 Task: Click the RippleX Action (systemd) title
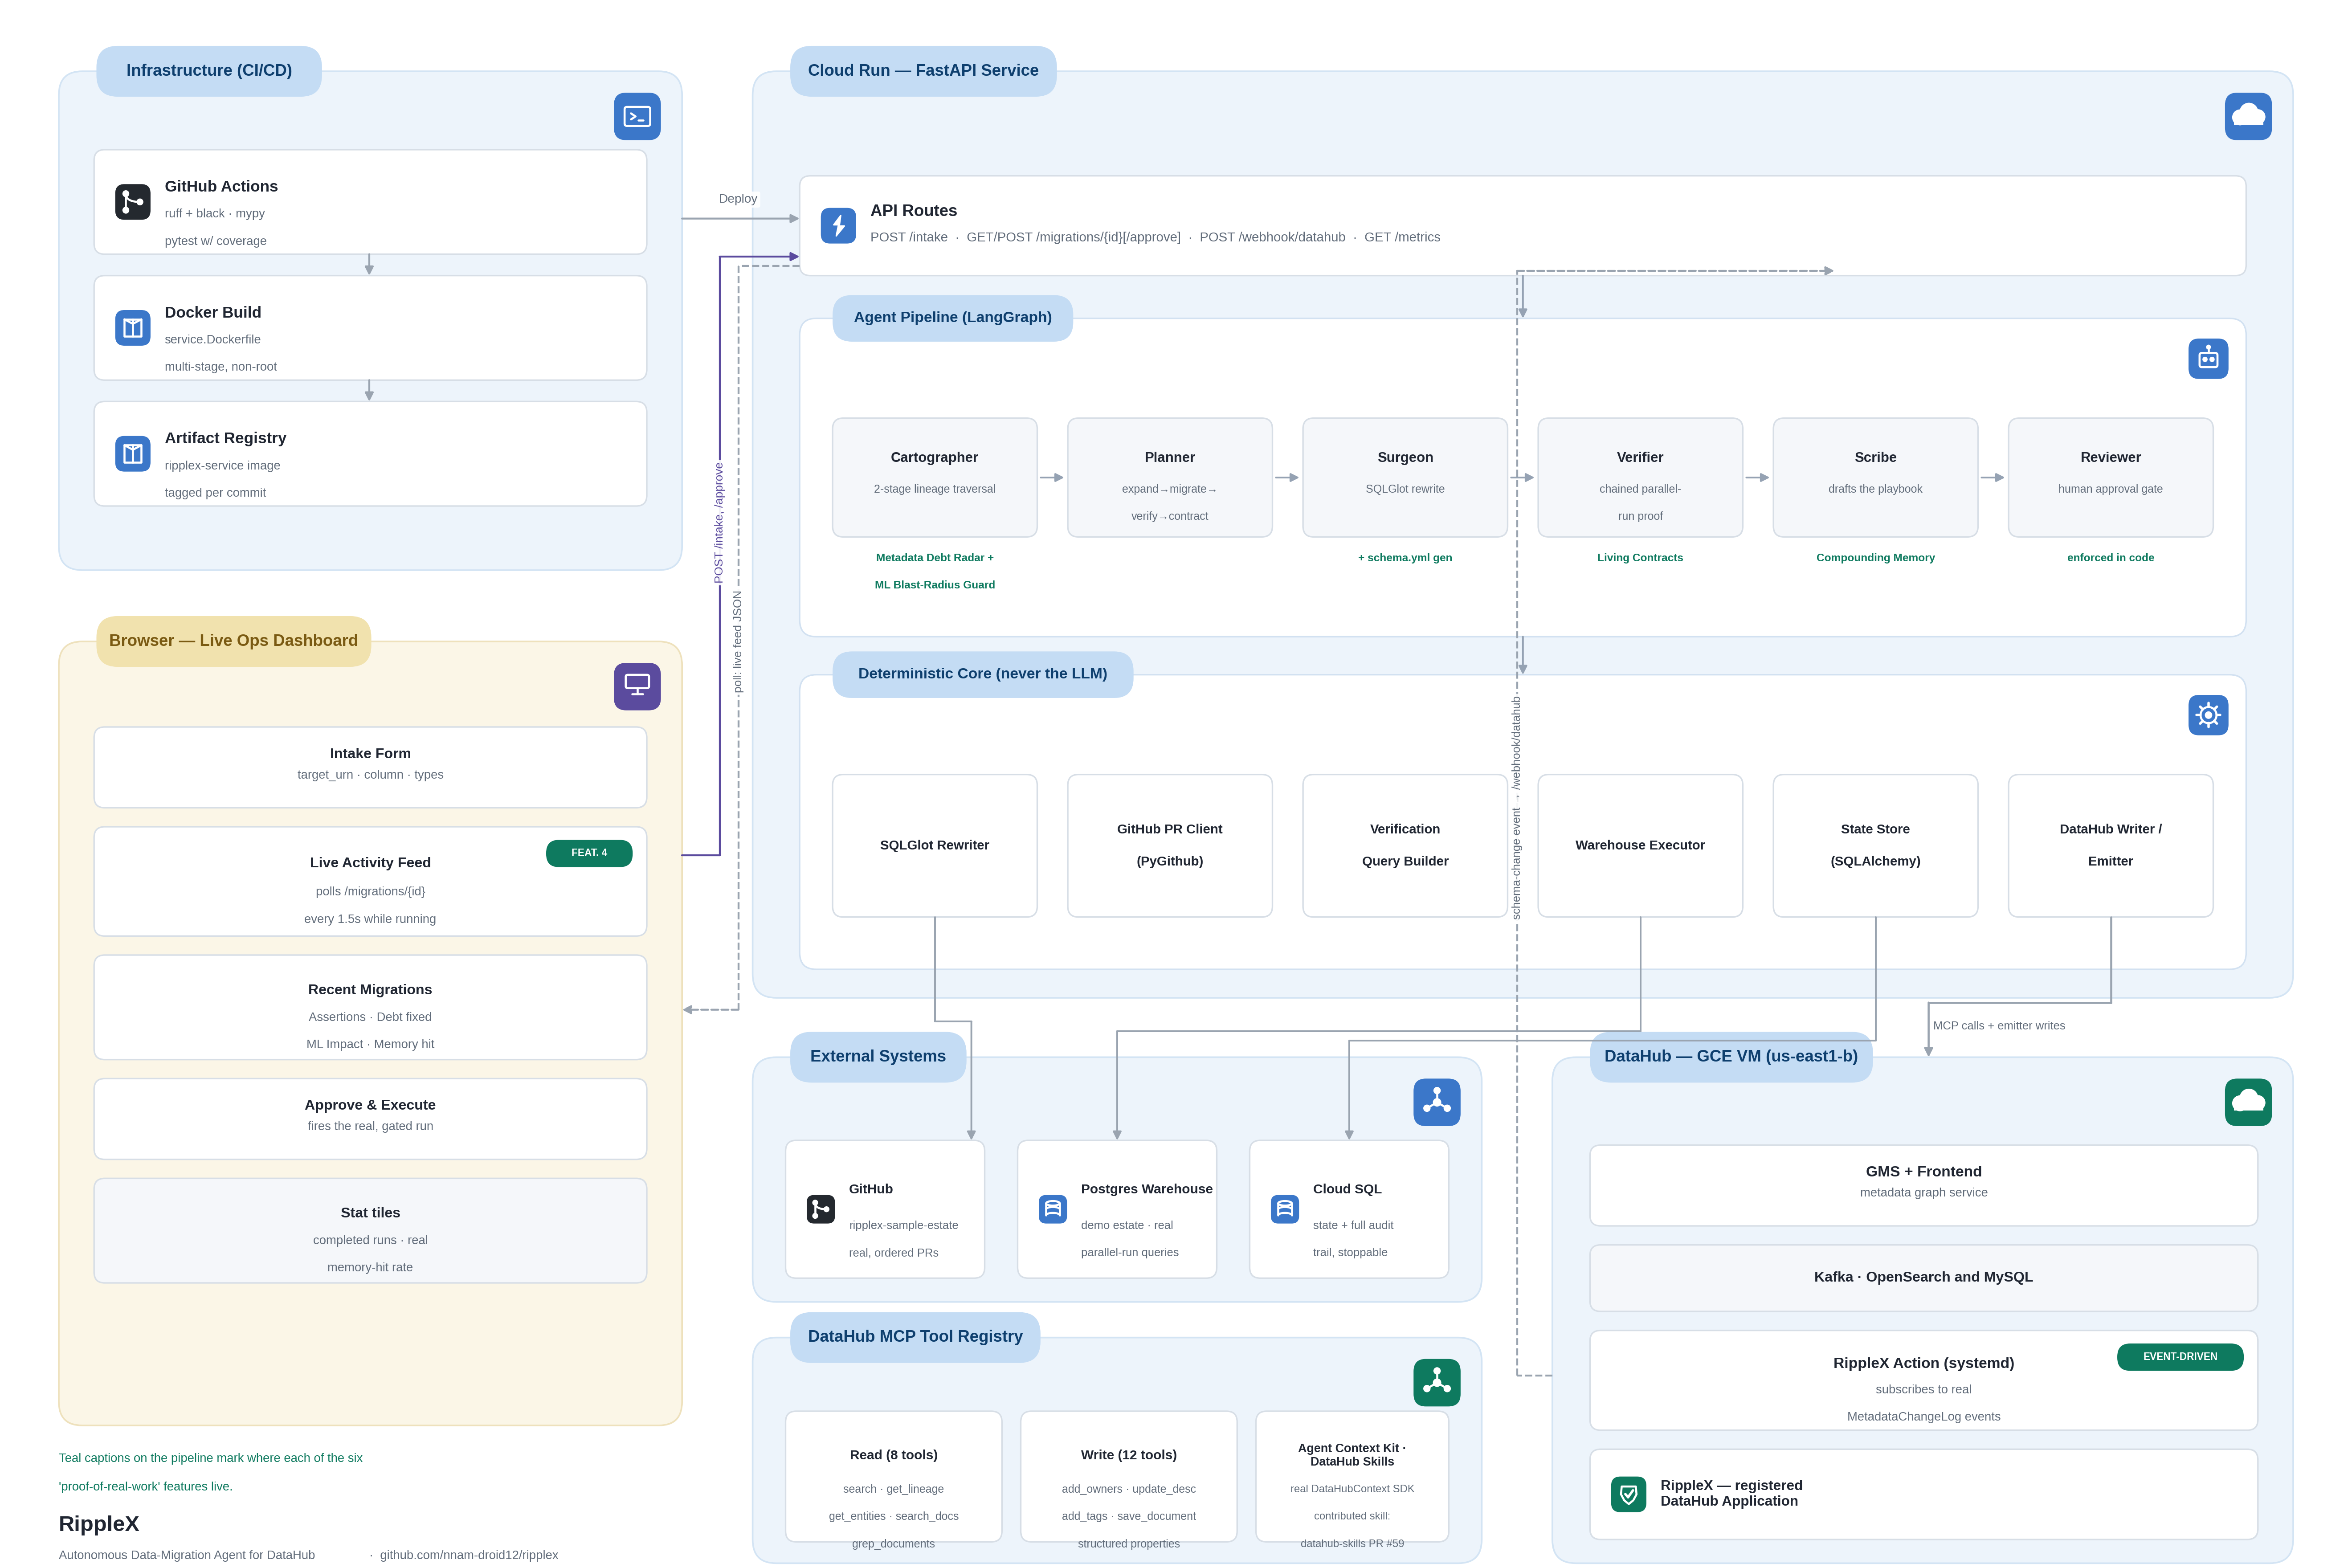point(1924,1364)
